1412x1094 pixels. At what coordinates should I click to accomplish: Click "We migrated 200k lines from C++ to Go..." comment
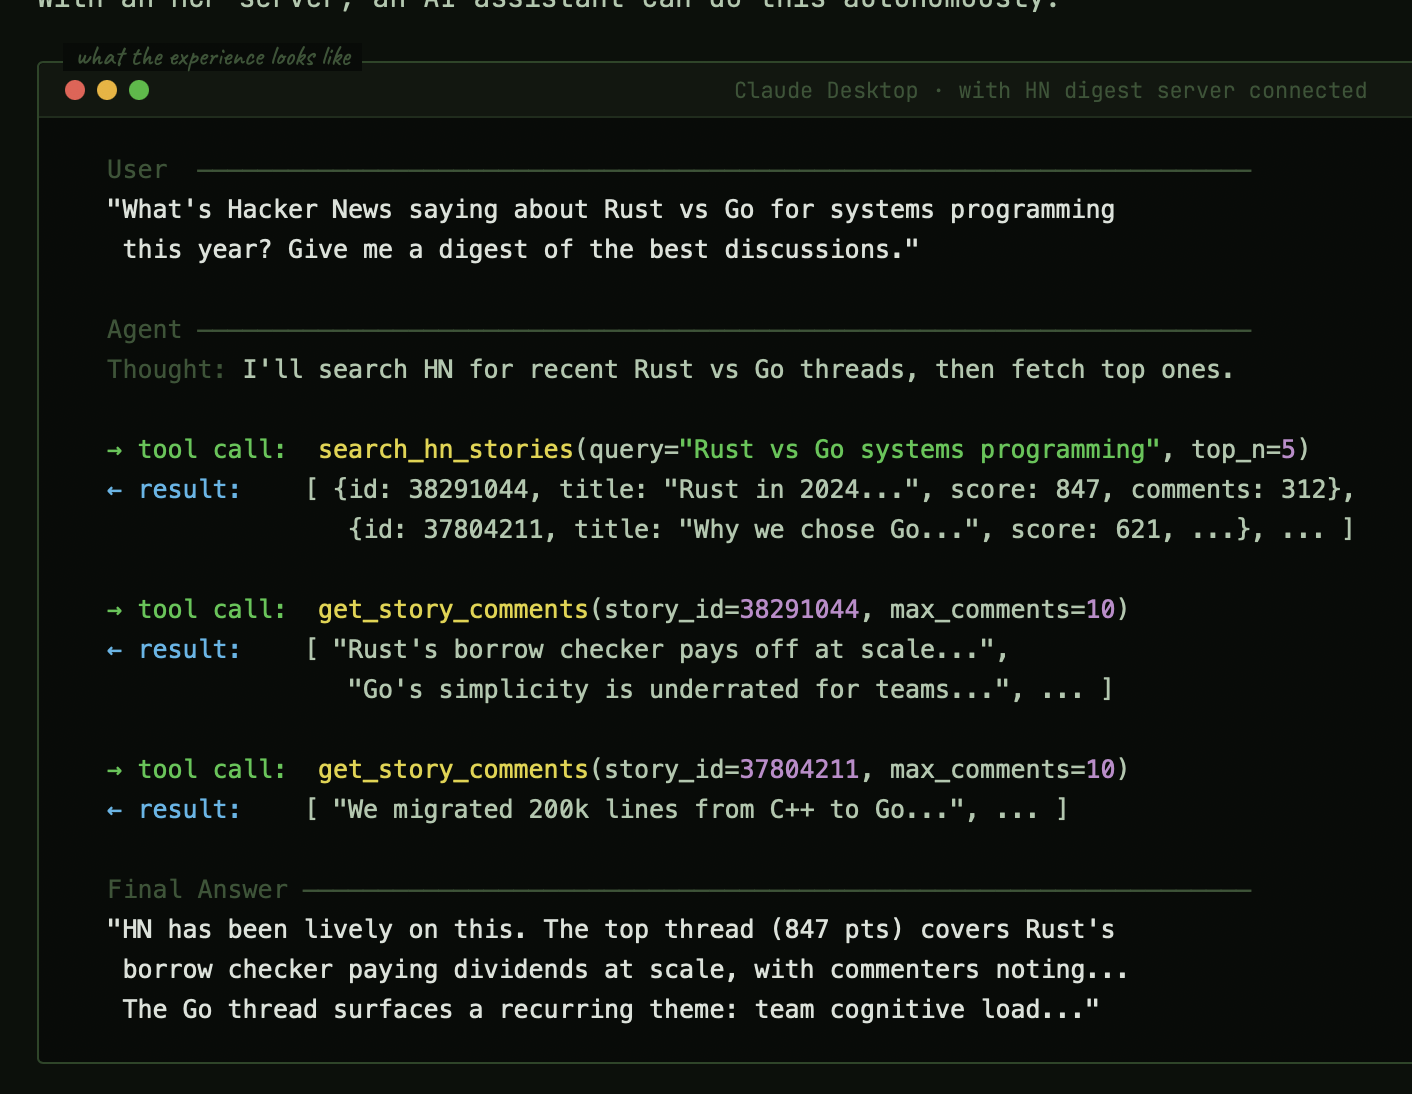[x=648, y=810]
